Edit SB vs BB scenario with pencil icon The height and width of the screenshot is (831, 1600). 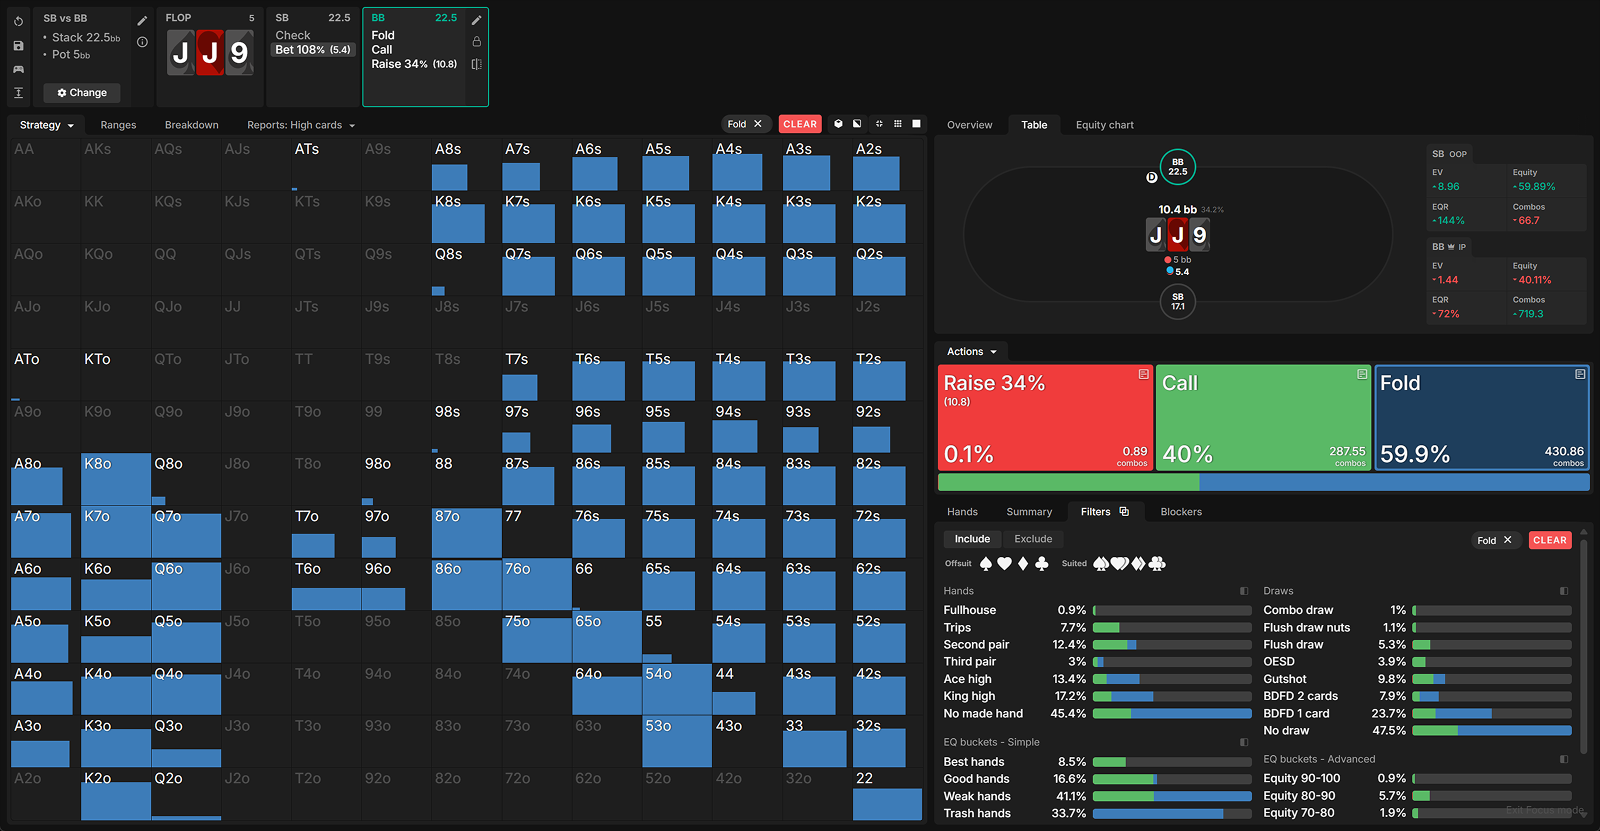click(x=142, y=20)
